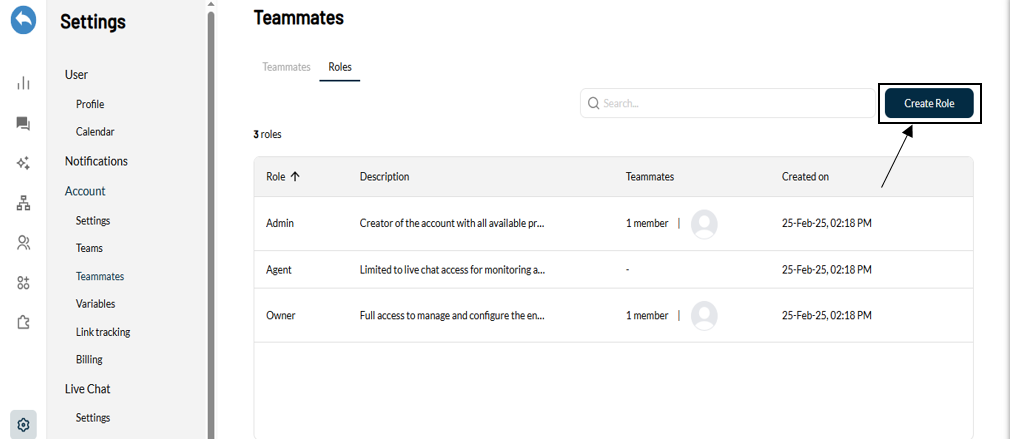
Task: Click the apps add icon in sidebar
Action: [x=23, y=283]
